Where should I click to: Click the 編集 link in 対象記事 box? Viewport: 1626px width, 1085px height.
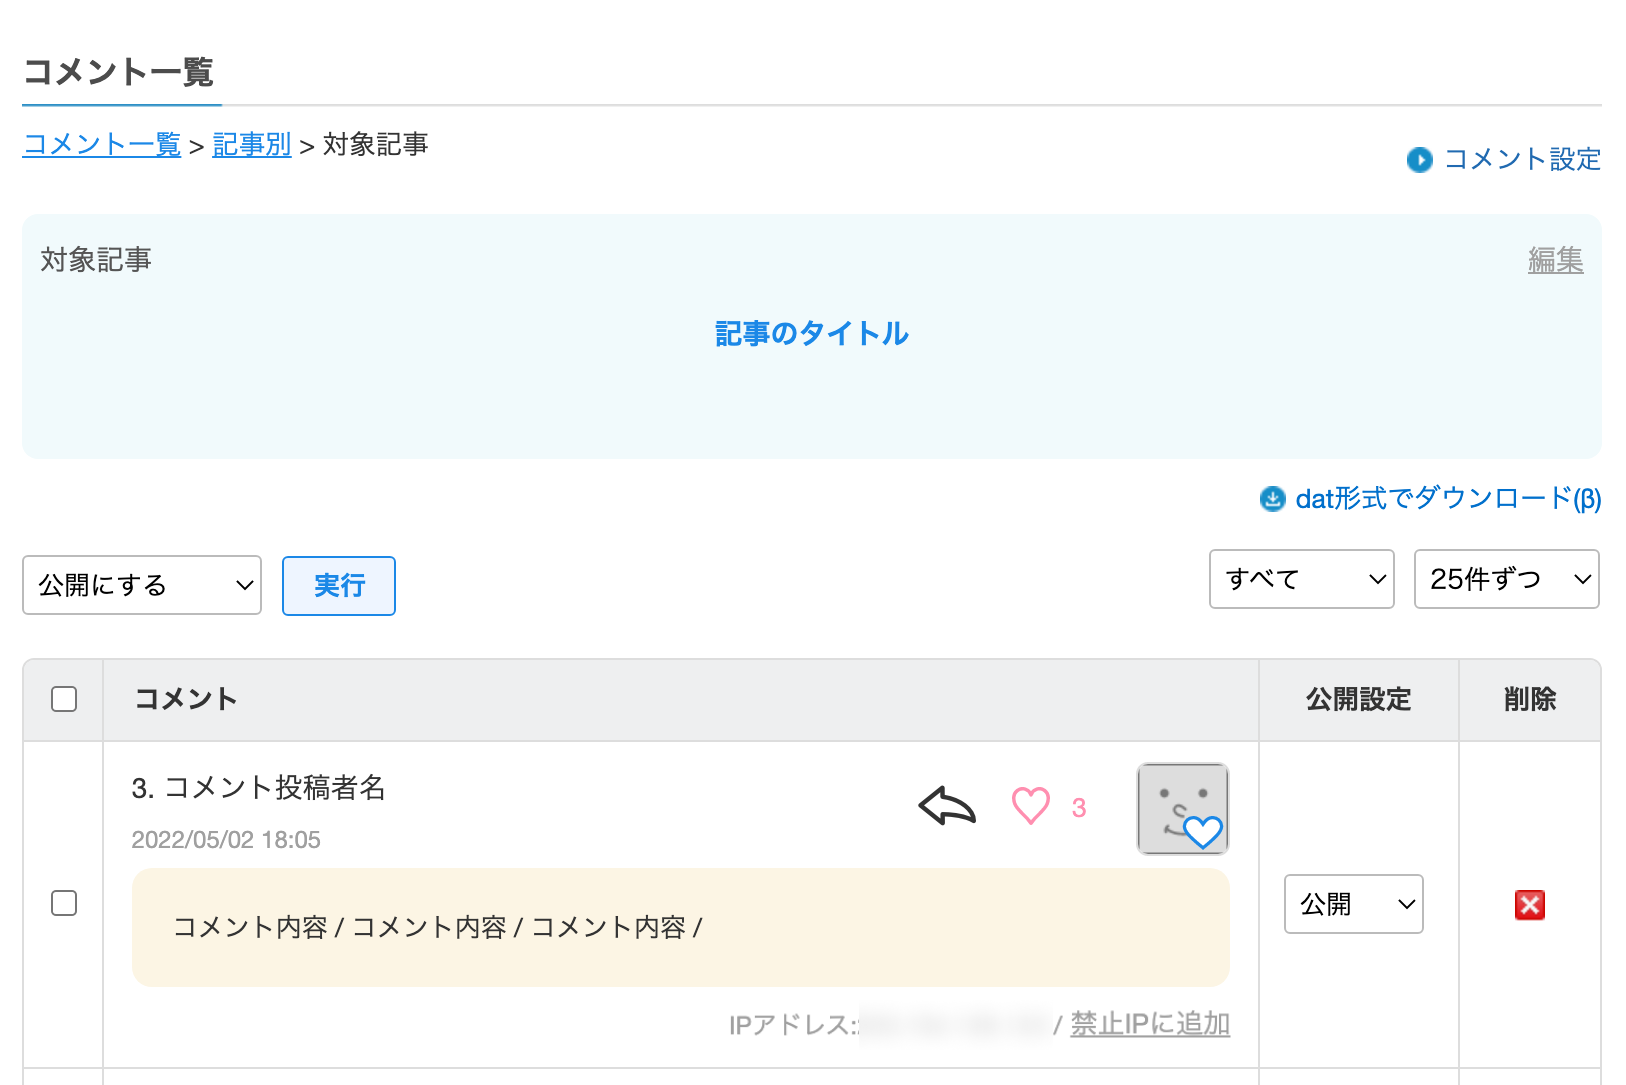[x=1555, y=260]
